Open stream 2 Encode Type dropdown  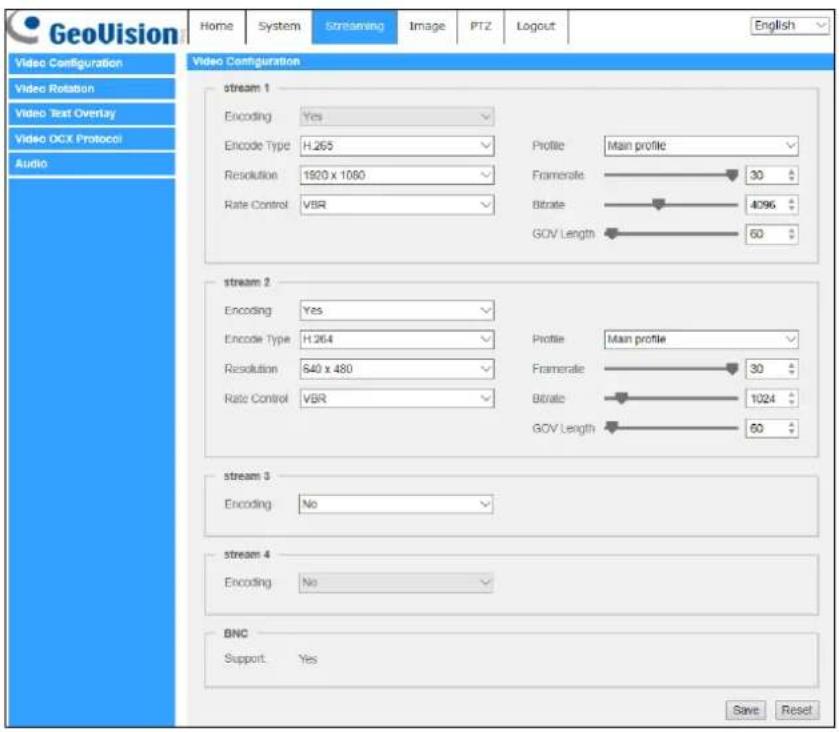coord(396,339)
